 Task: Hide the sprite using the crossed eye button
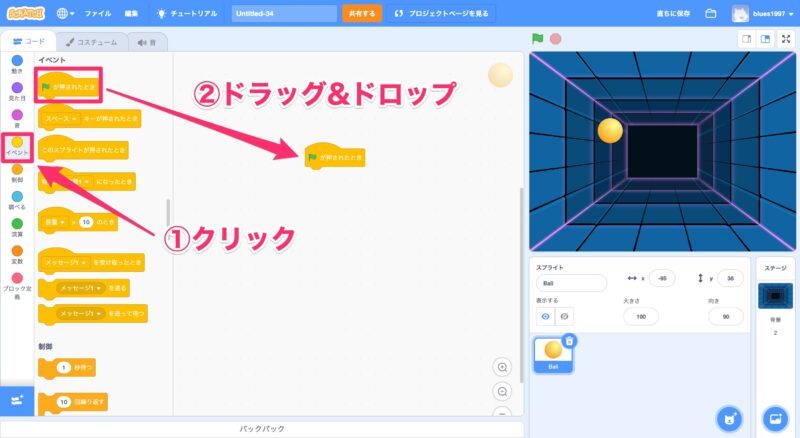click(565, 316)
